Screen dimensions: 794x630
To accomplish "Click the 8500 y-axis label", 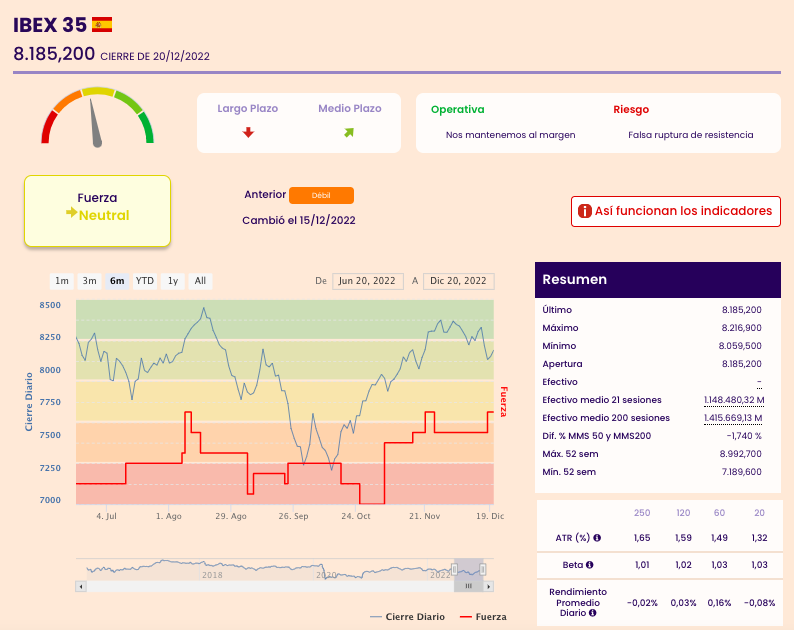I will pos(50,305).
